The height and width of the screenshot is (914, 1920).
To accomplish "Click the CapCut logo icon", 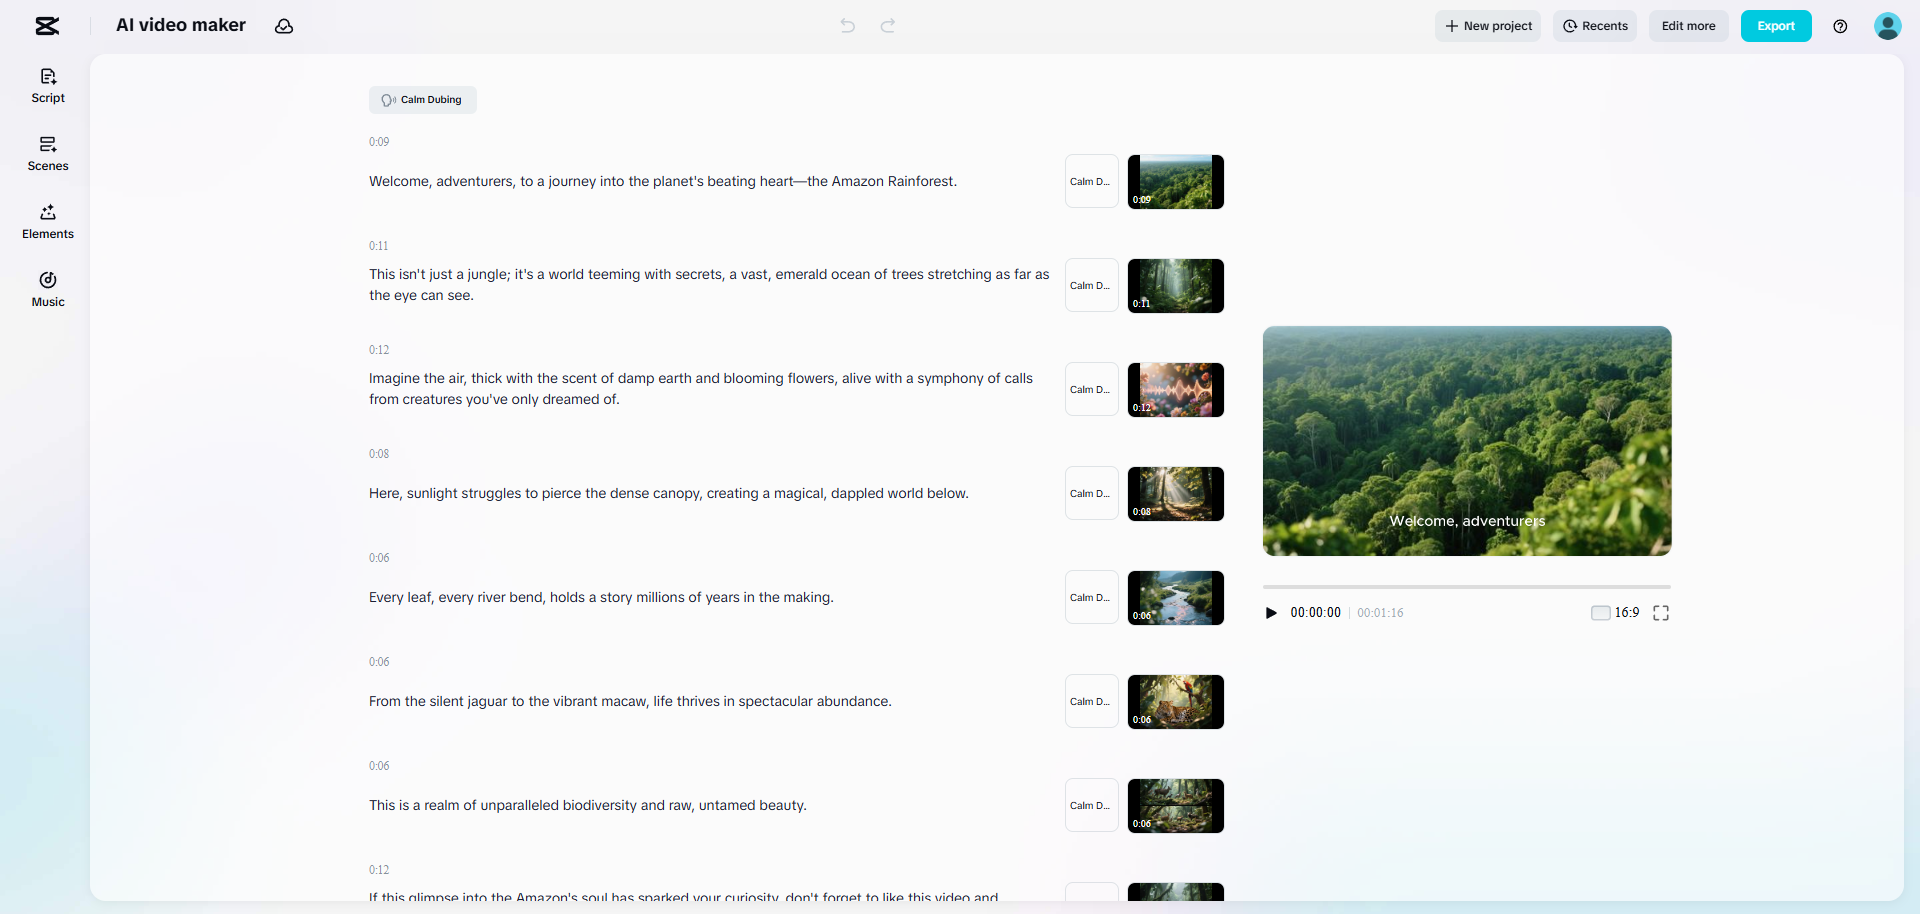I will coord(47,26).
